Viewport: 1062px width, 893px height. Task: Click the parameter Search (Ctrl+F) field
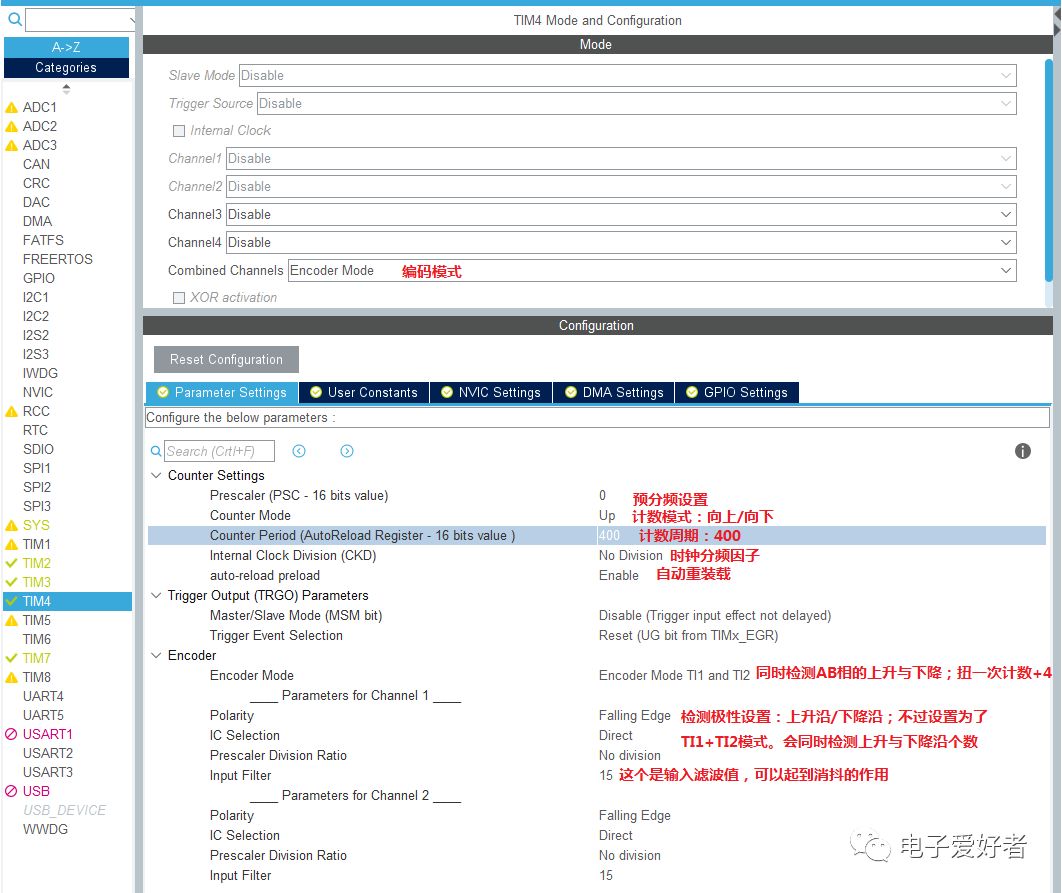coord(219,451)
